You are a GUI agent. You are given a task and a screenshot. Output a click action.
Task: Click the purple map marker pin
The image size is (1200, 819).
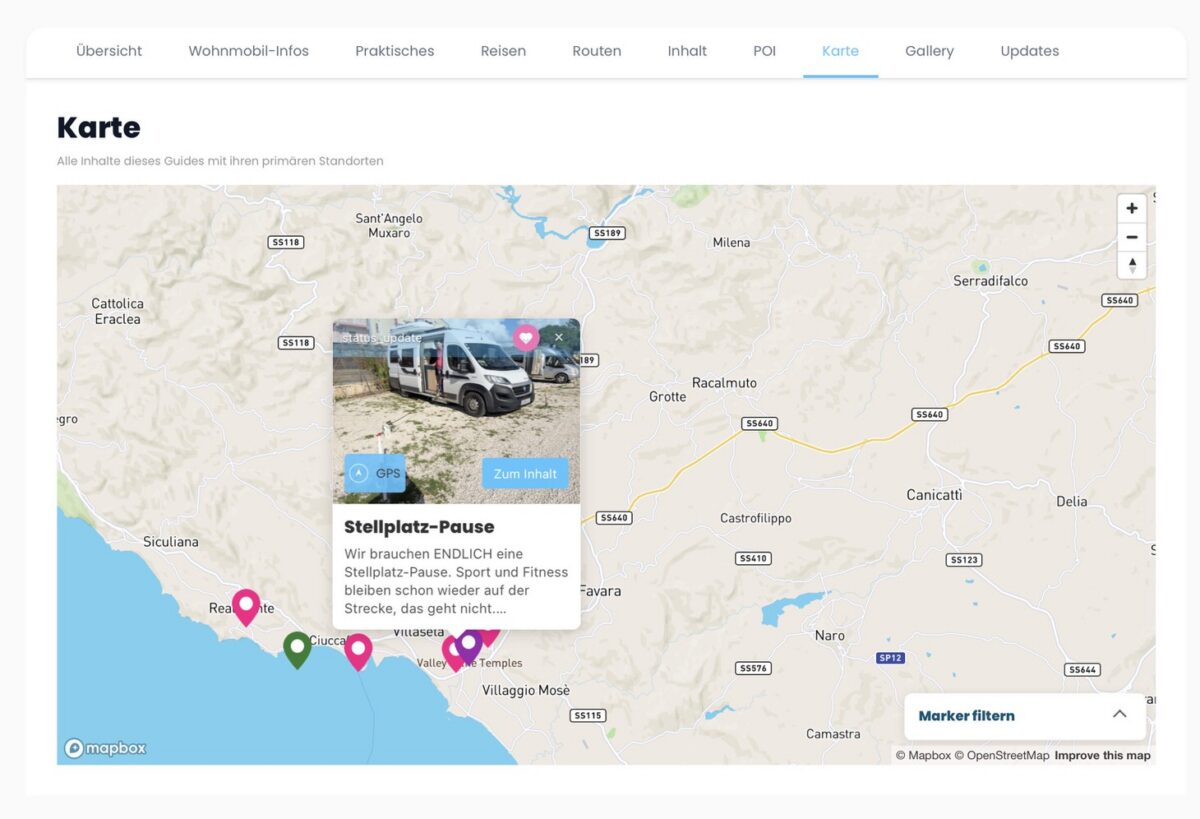click(x=469, y=643)
